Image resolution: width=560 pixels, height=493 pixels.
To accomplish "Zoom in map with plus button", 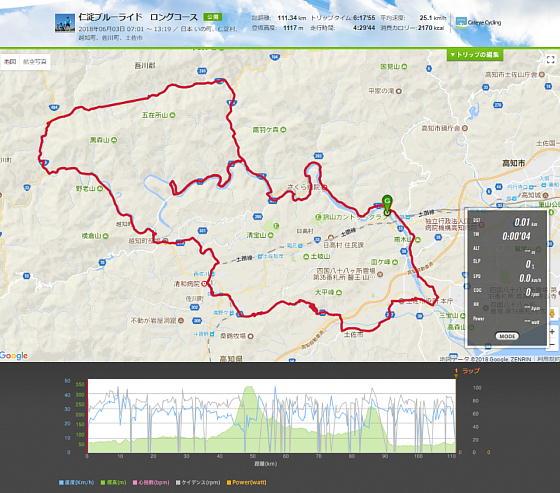I will point(552,332).
